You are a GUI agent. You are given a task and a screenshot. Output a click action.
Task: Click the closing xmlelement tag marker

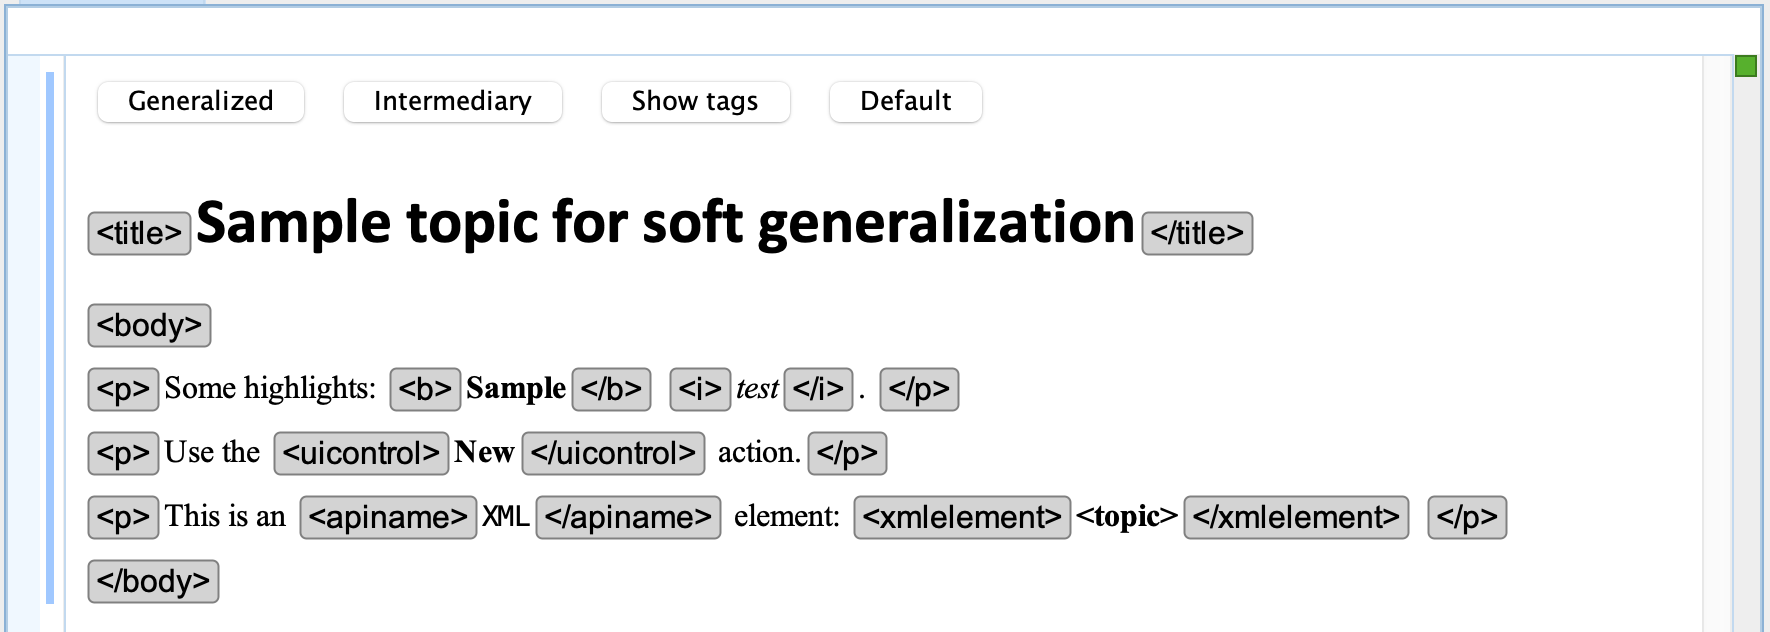(1296, 517)
